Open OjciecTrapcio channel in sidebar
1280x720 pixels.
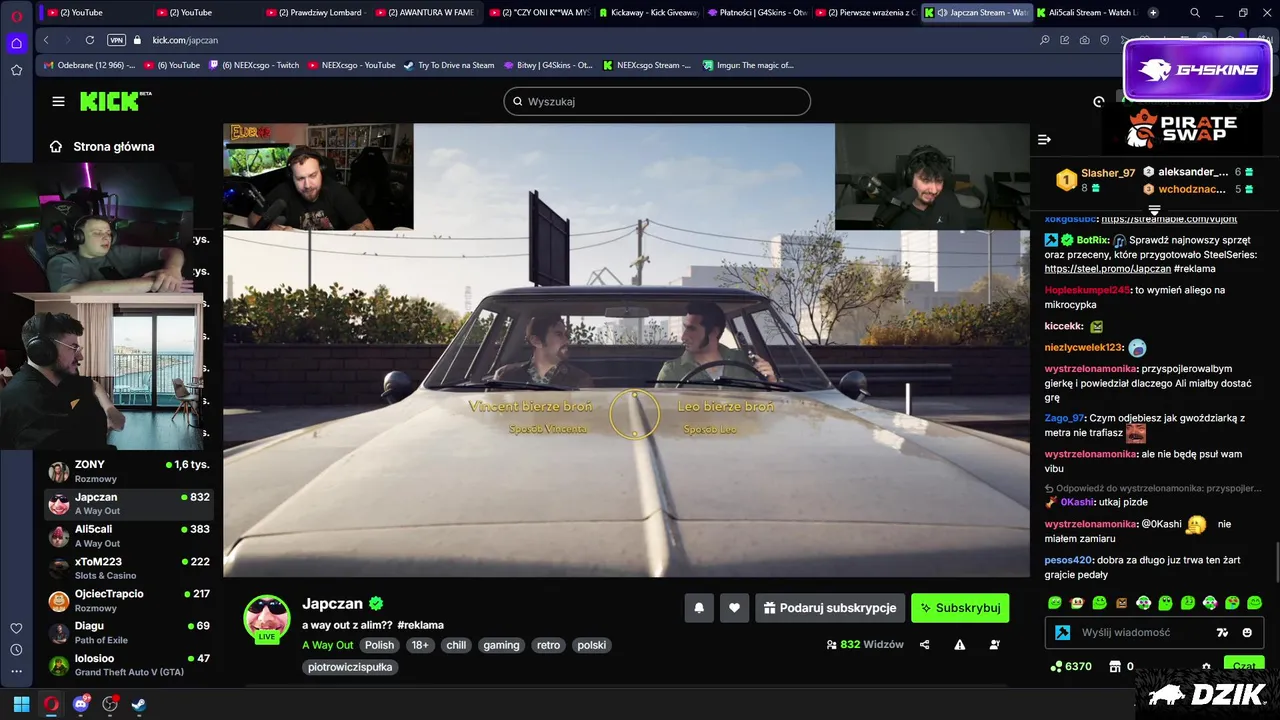129,600
